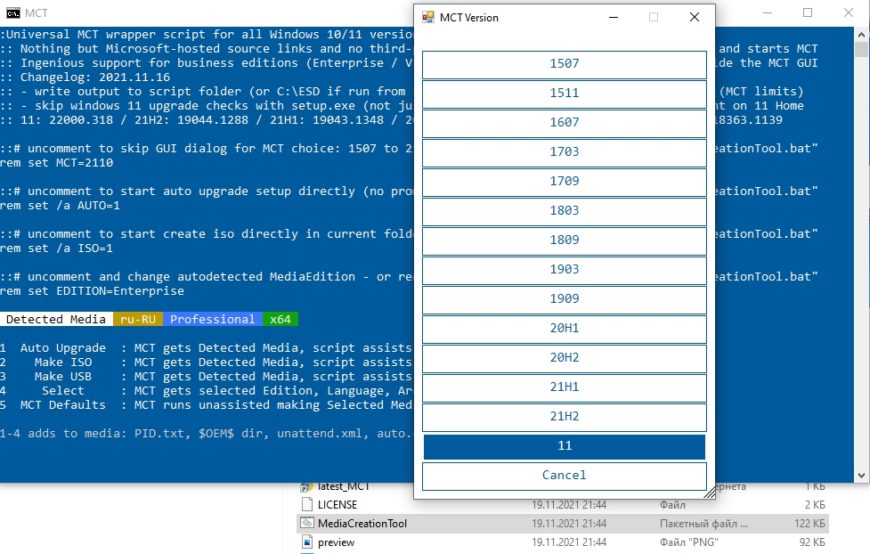Click the dialog resize grip corner
This screenshot has height=554, width=870.
tap(711, 493)
